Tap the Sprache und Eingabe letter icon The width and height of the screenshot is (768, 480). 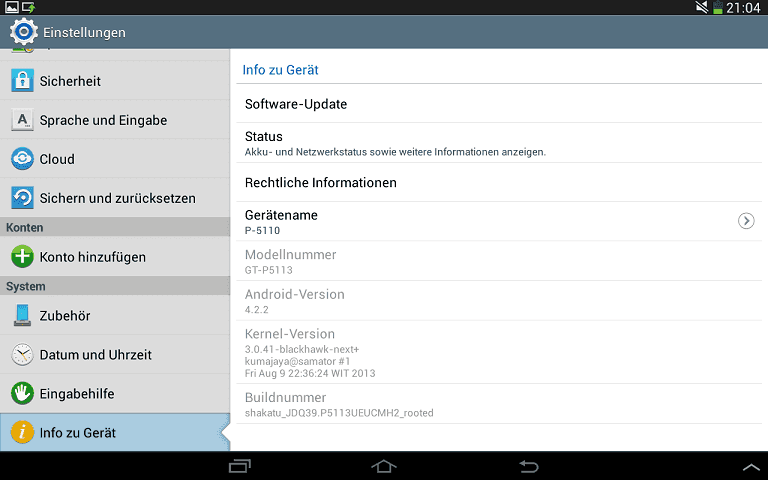pos(23,120)
